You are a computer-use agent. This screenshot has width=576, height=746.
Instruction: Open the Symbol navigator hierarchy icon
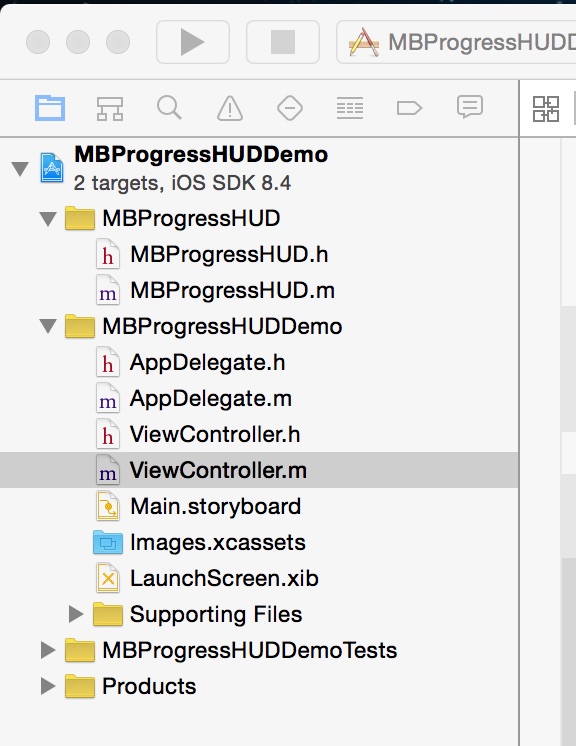pos(110,108)
